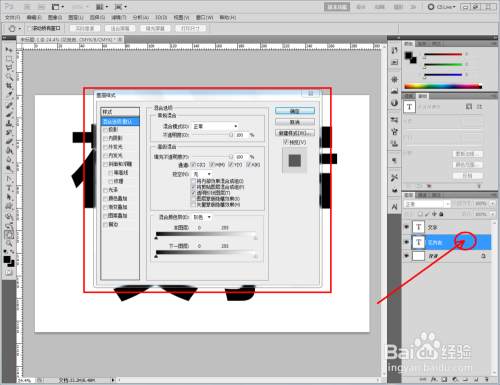500x385 pixels.
Task: Open the 窗口(W) window menu
Action: [x=204, y=17]
